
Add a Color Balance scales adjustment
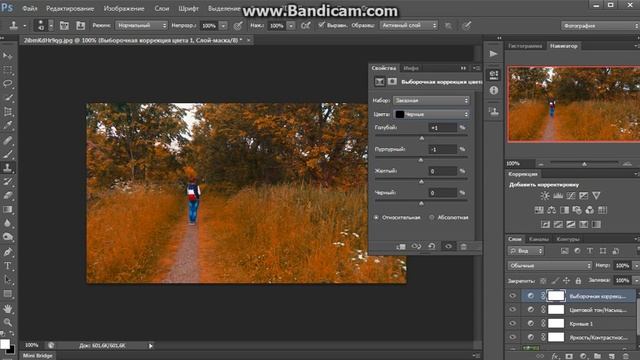point(551,210)
